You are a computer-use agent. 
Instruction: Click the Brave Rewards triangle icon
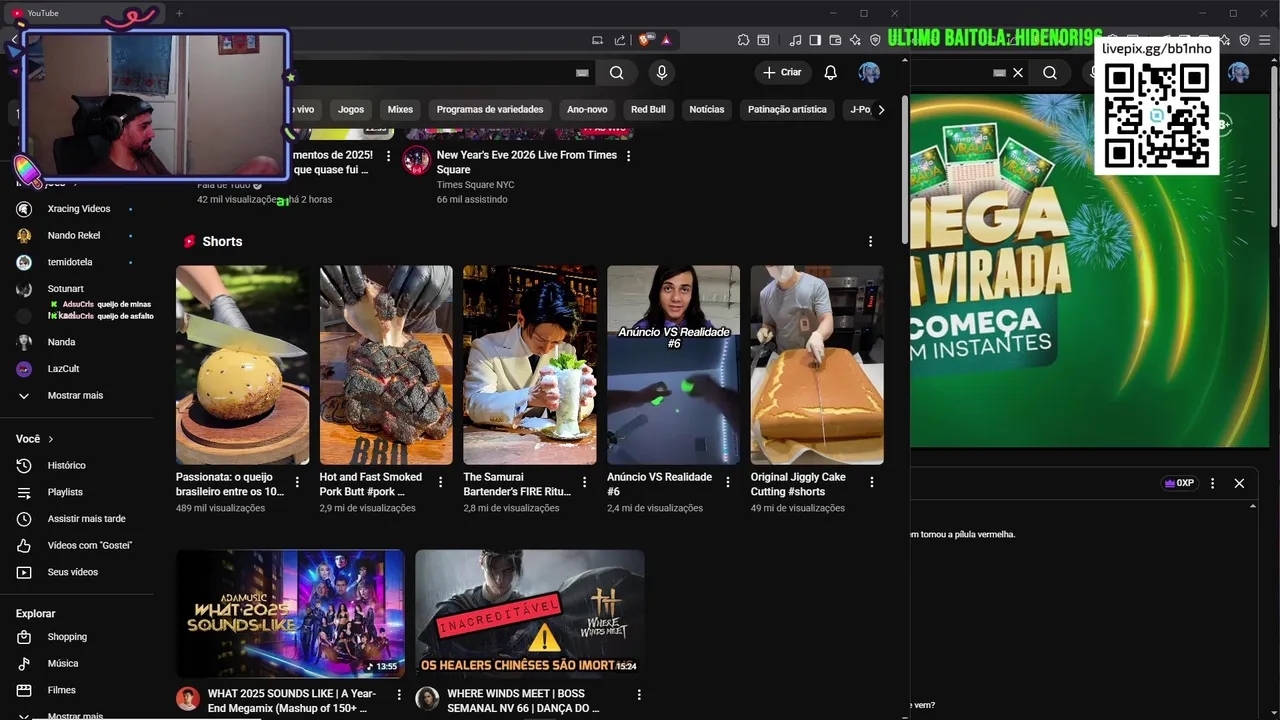point(666,40)
